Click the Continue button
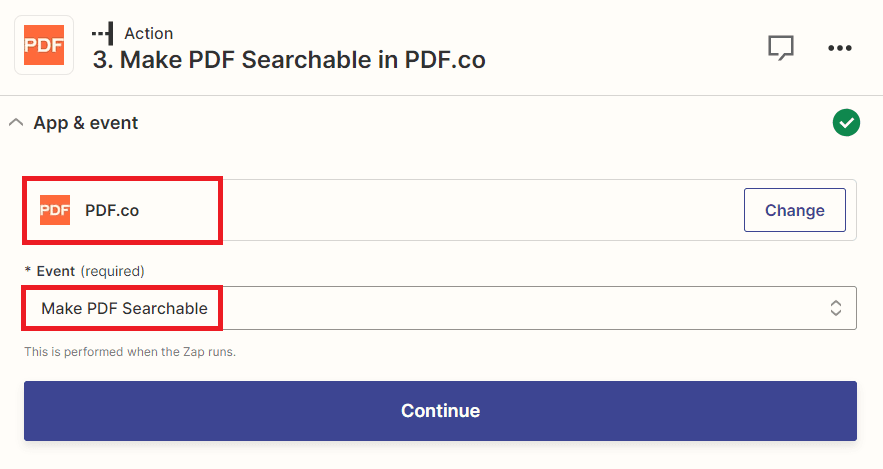Screen dimensions: 883x469 440,411
